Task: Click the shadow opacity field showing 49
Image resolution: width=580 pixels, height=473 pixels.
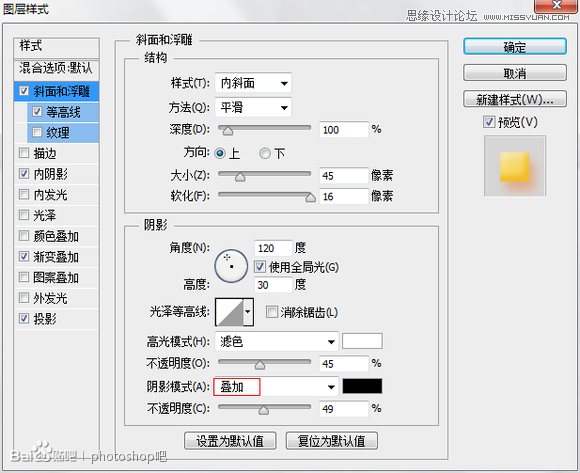Action: [344, 409]
